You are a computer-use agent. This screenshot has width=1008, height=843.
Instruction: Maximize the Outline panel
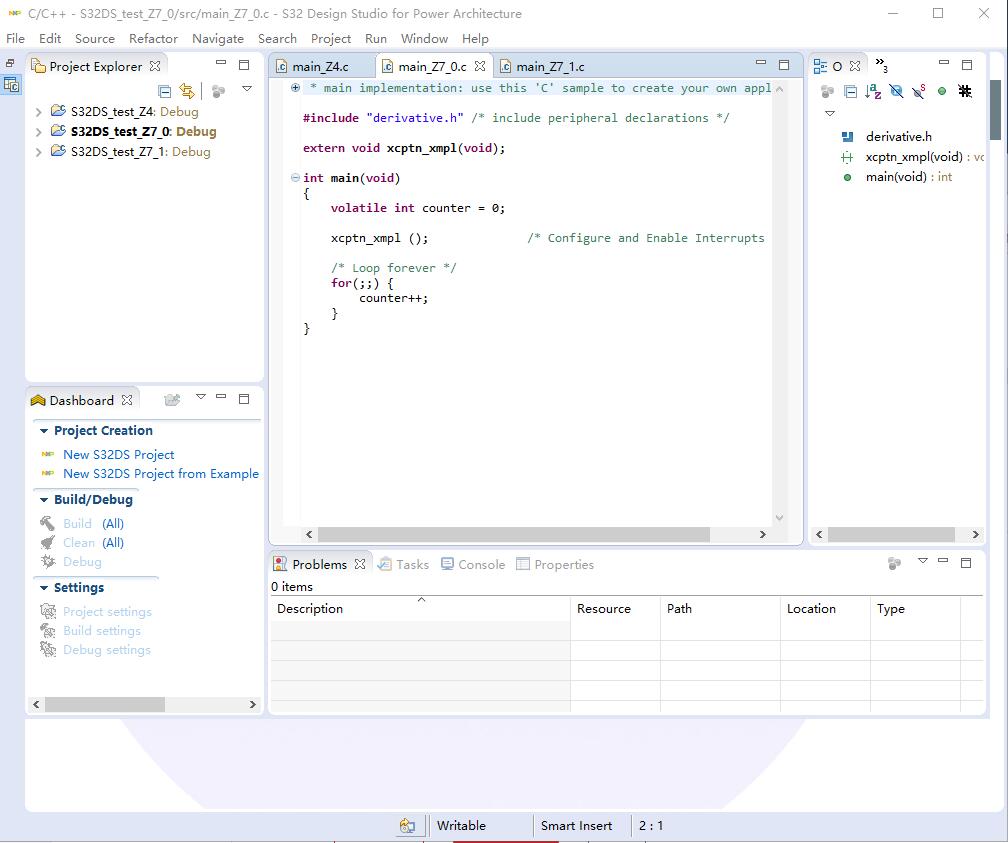click(967, 65)
